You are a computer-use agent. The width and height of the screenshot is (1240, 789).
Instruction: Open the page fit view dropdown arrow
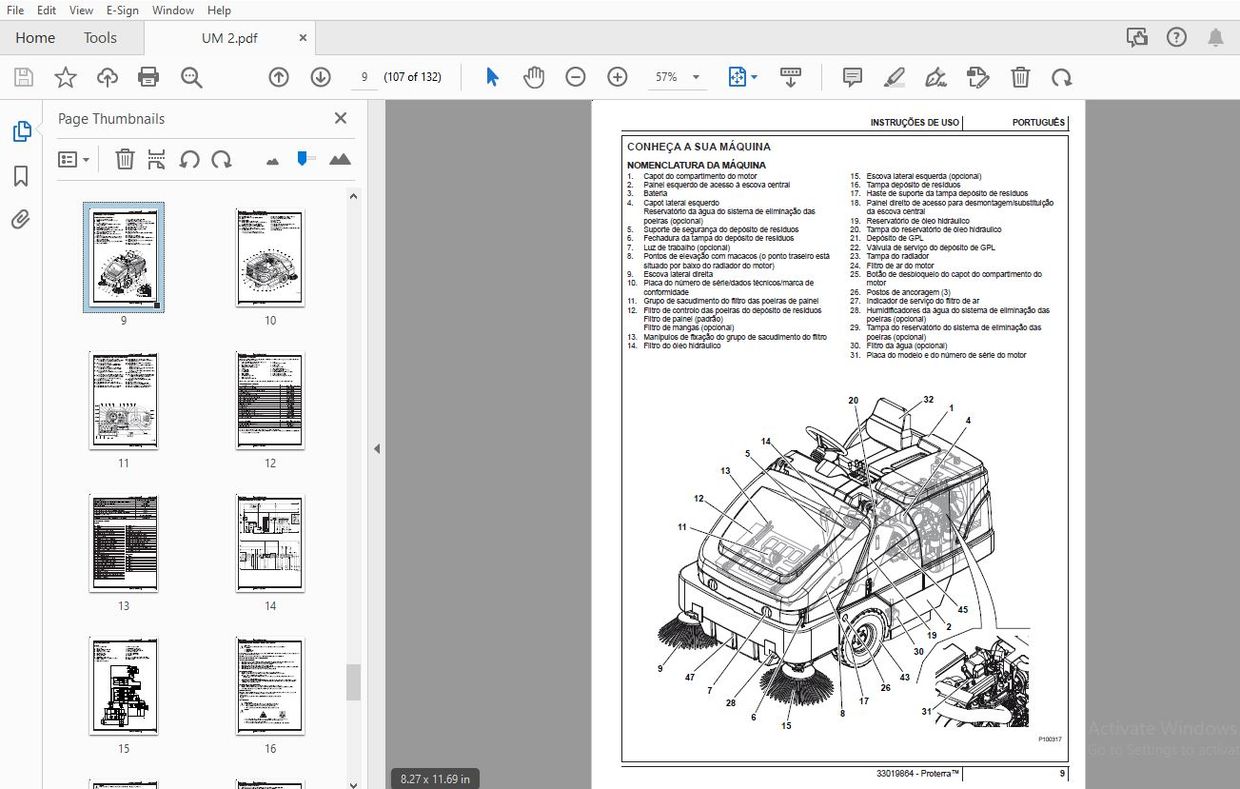[x=754, y=76]
